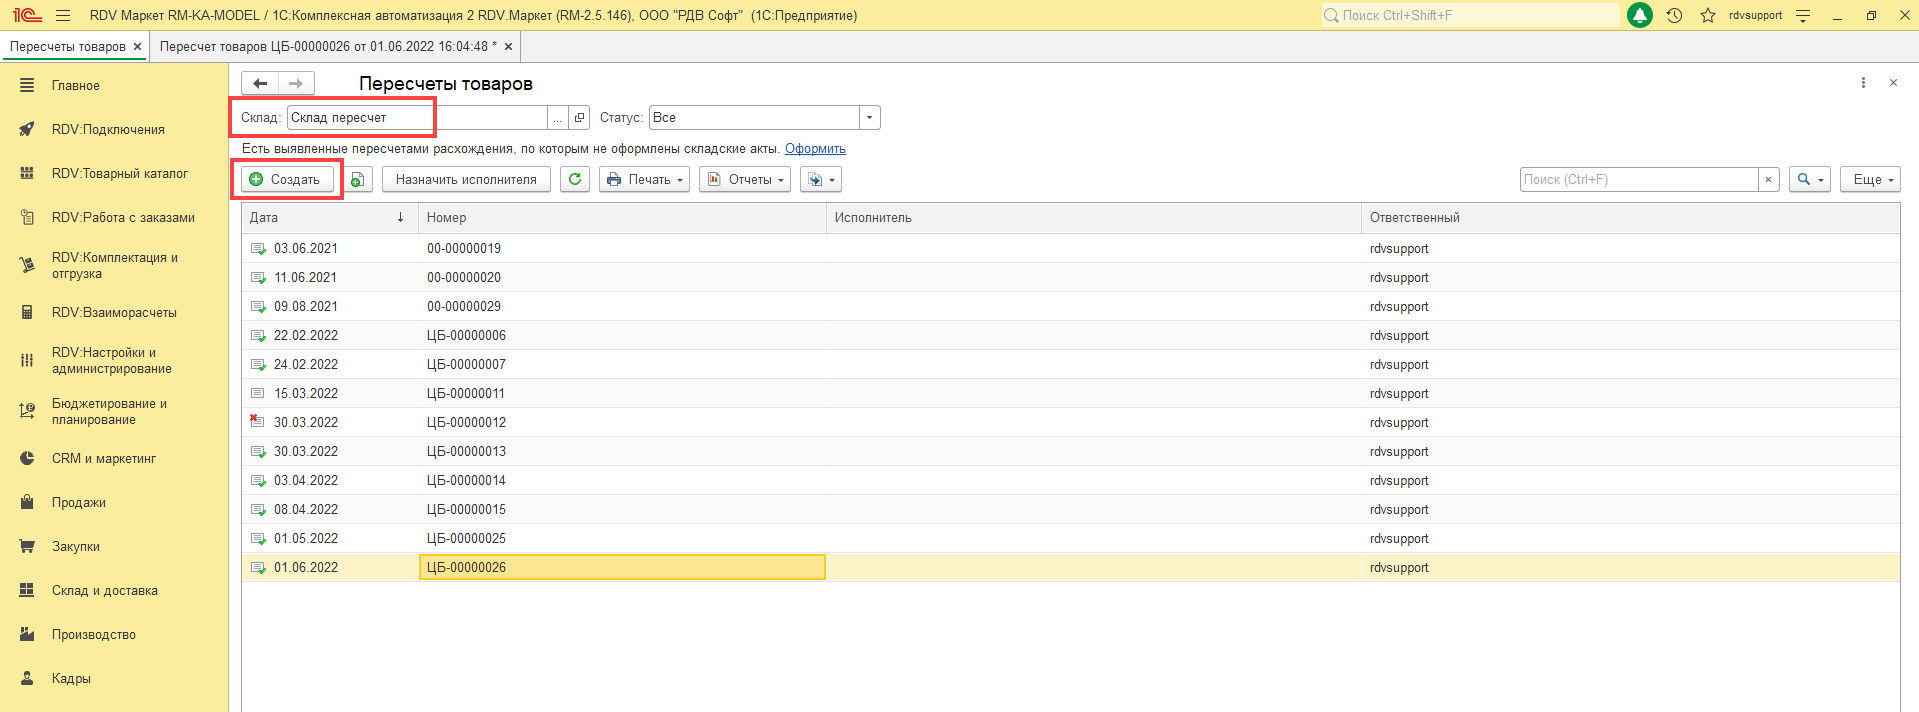This screenshot has width=1919, height=712.
Task: Open Кадры section
Action: [x=71, y=678]
